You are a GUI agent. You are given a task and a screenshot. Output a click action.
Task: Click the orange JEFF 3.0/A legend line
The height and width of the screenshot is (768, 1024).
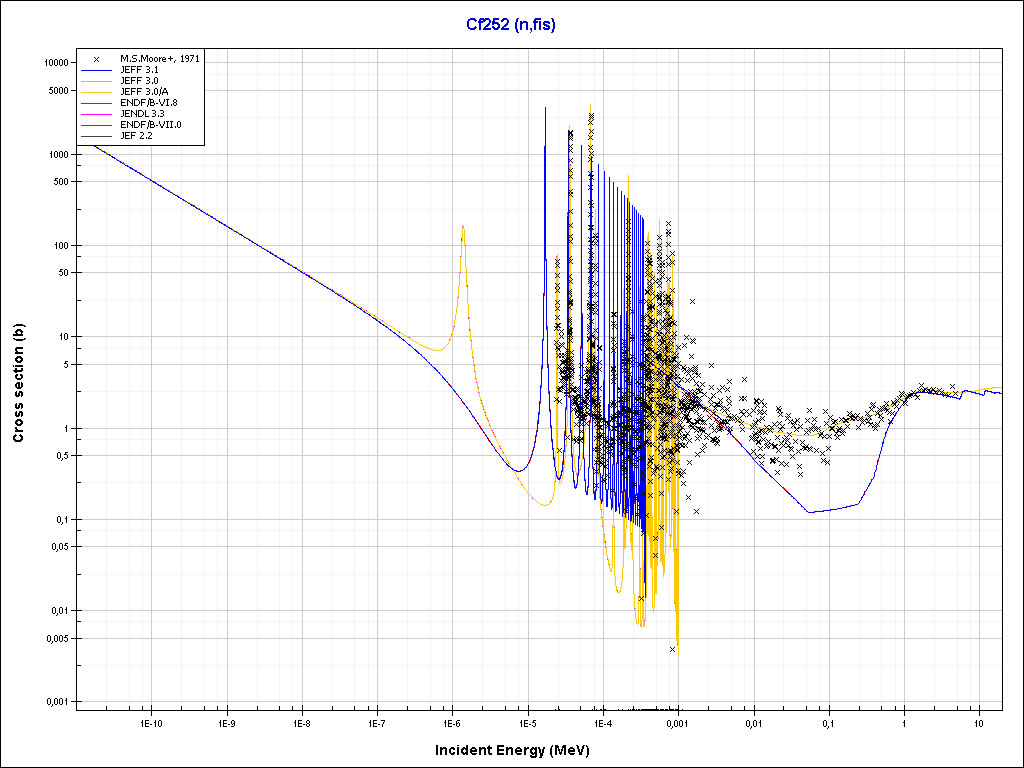click(x=96, y=92)
